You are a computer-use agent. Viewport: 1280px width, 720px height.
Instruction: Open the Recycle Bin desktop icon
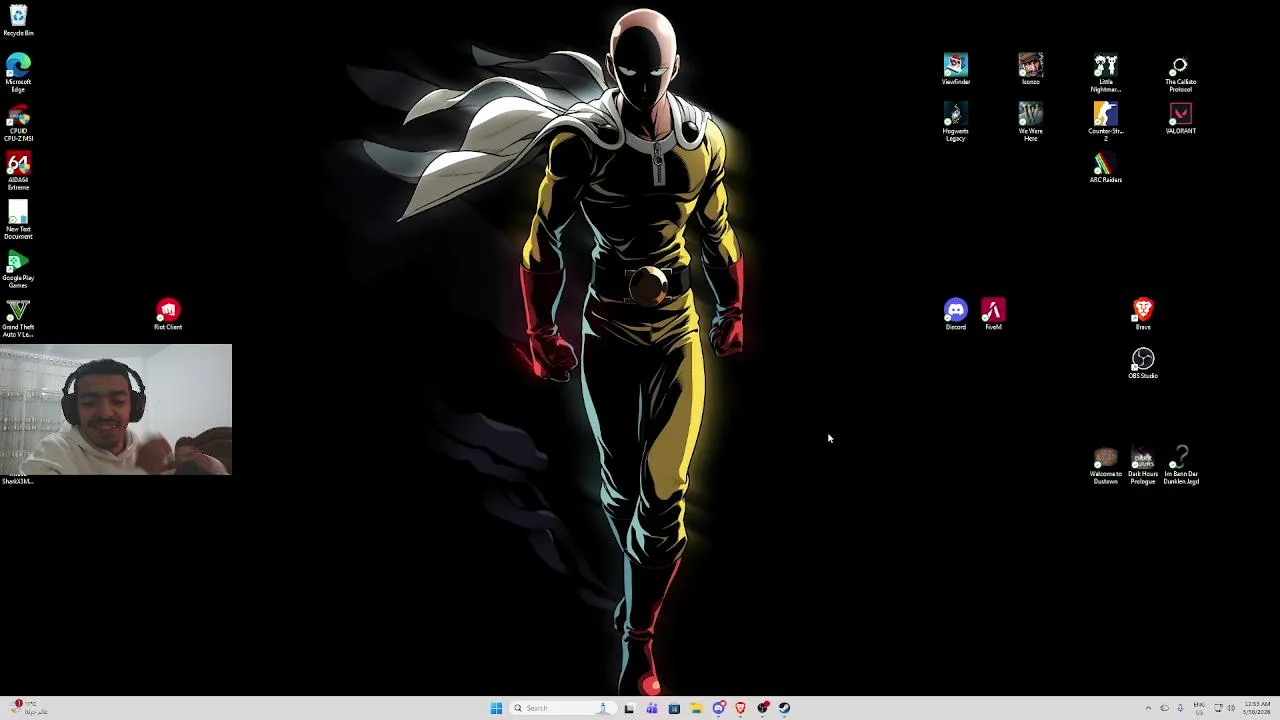point(18,20)
